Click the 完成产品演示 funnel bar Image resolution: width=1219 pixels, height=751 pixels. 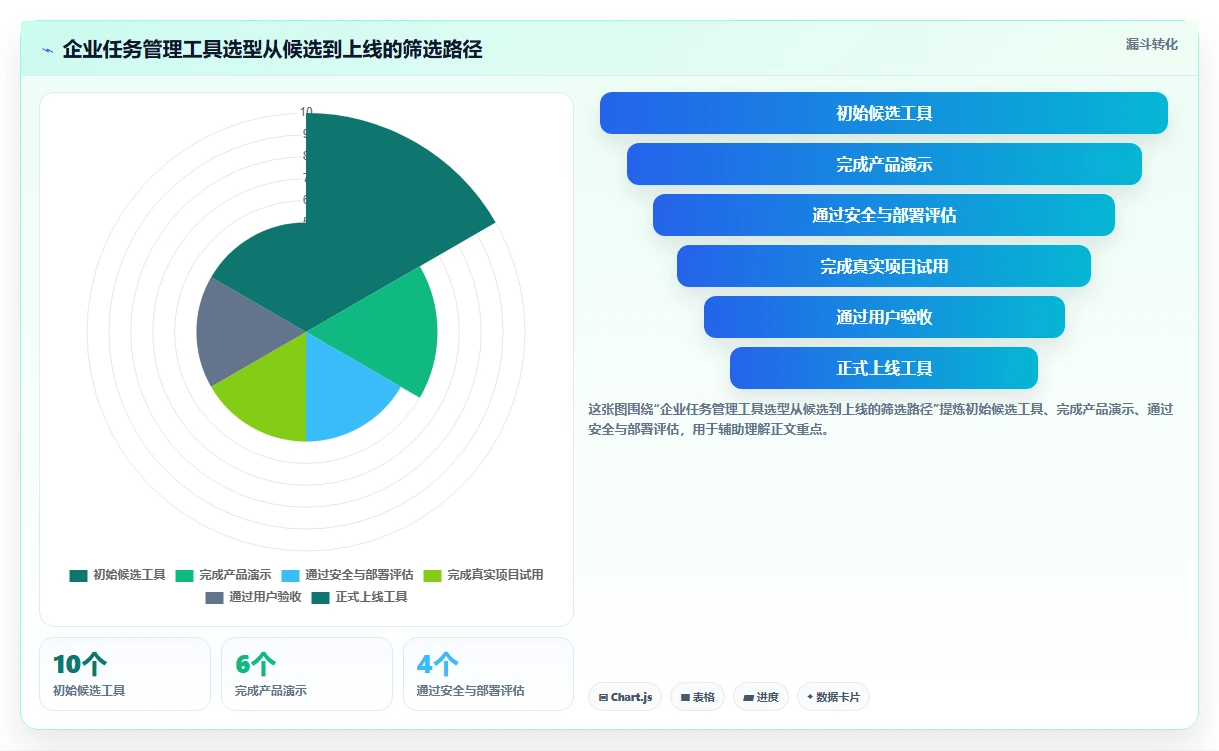[x=884, y=164]
